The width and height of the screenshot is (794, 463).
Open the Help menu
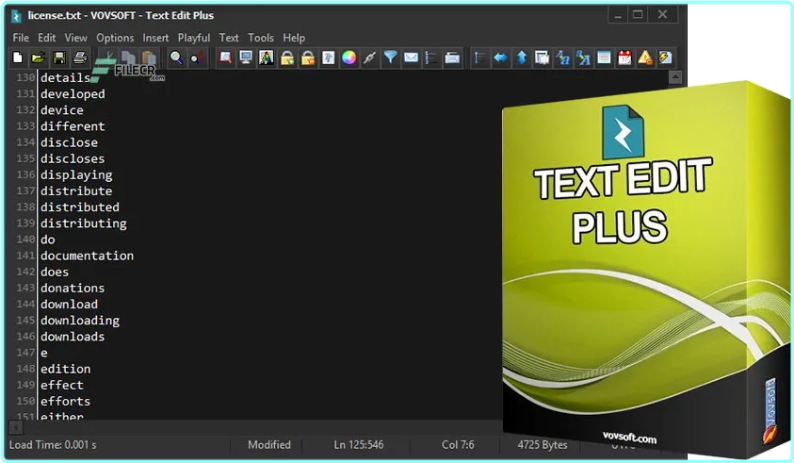[294, 38]
